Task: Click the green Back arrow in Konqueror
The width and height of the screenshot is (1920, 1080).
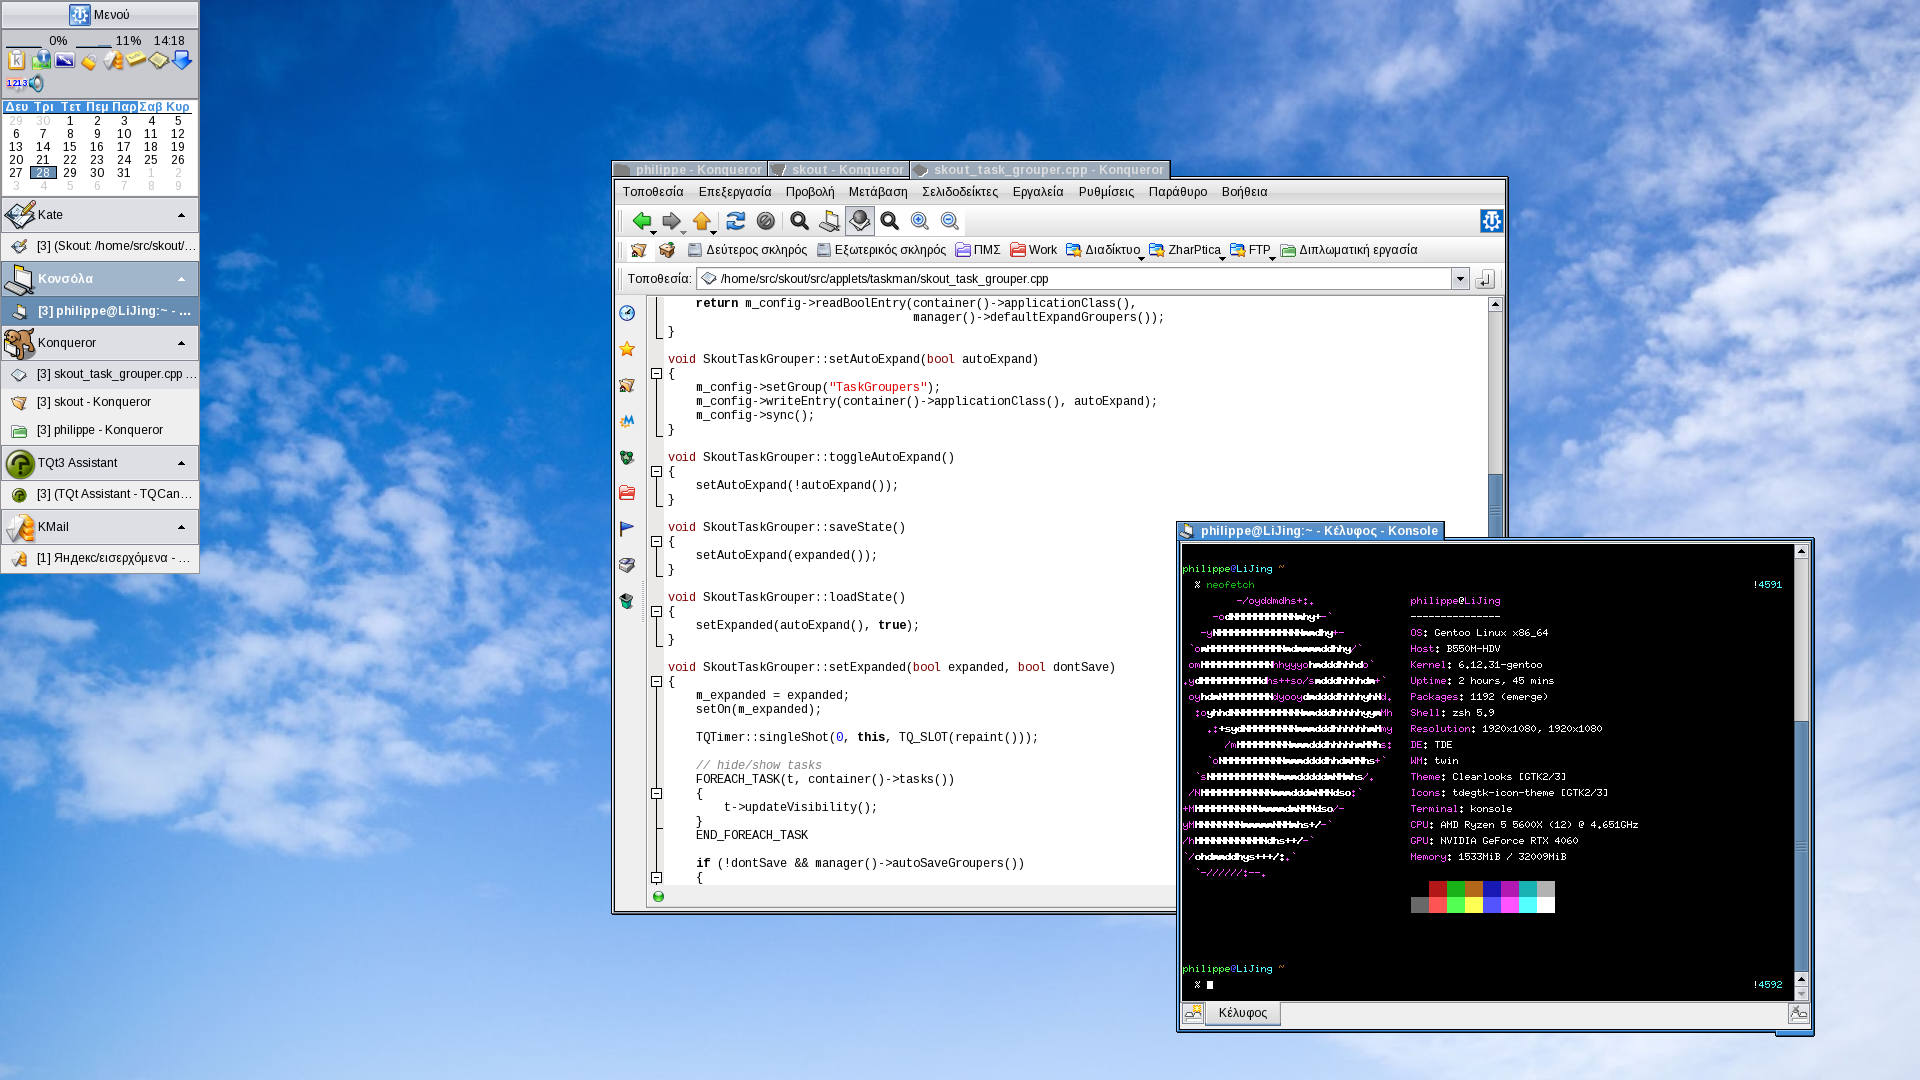Action: 641,221
